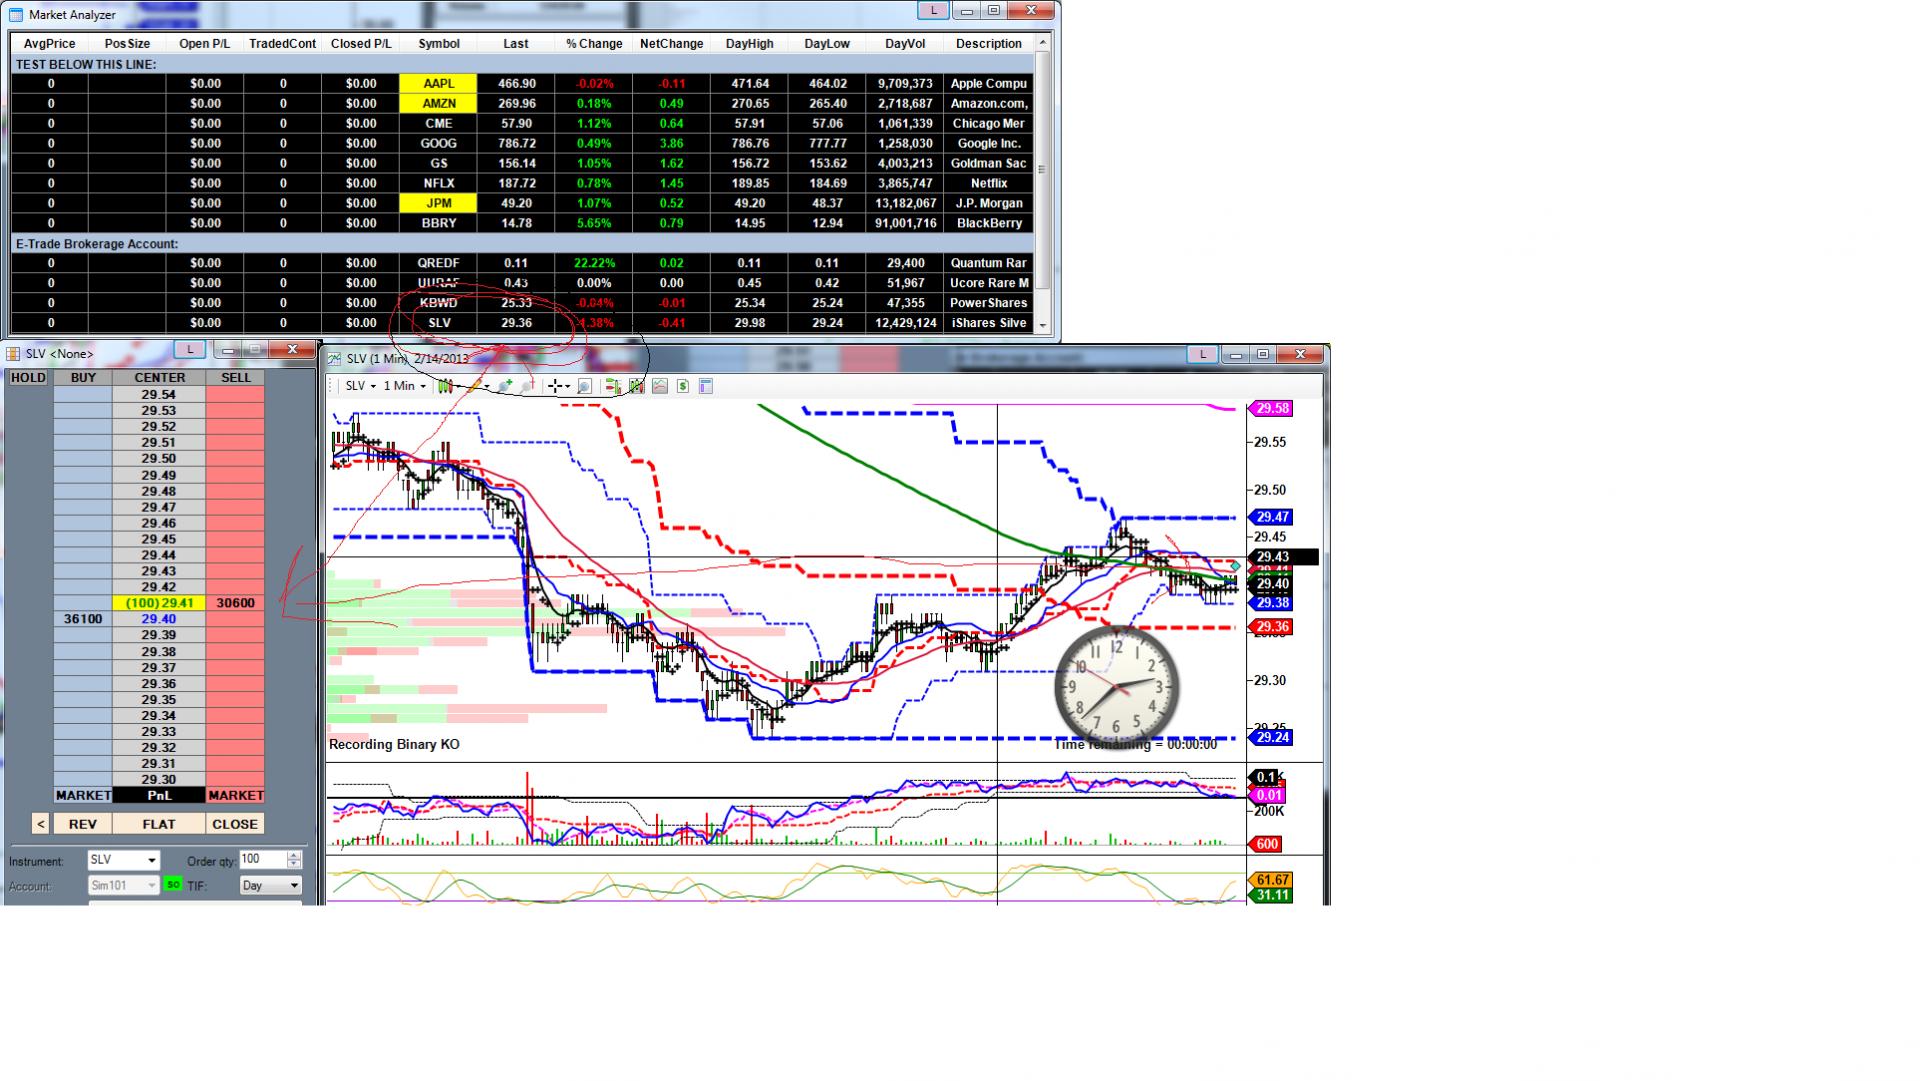Click the Market Analyzer scrollbar down arrow
The width and height of the screenshot is (1920, 1081).
pos(1043,325)
